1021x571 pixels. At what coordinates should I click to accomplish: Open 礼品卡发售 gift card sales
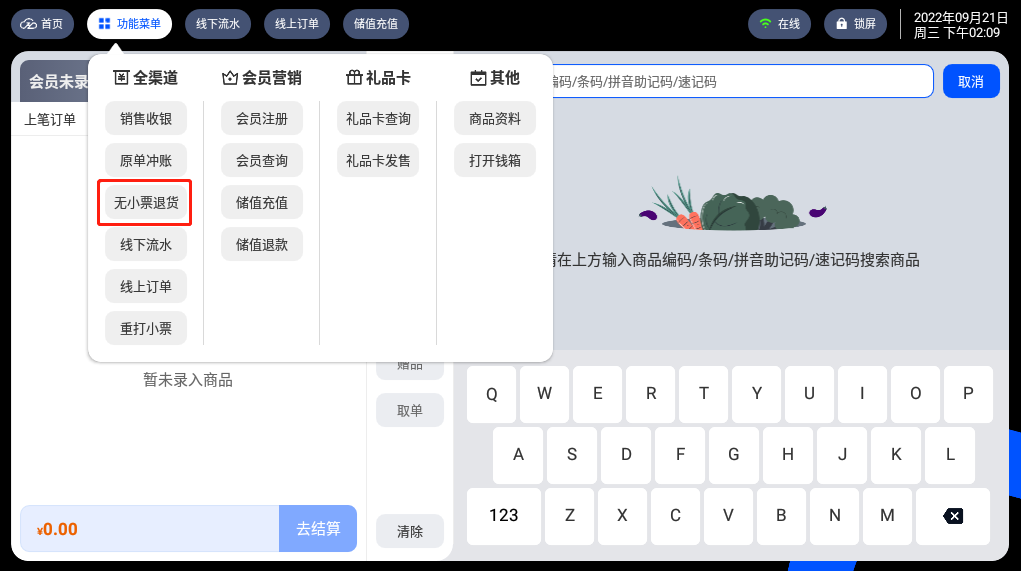[378, 160]
